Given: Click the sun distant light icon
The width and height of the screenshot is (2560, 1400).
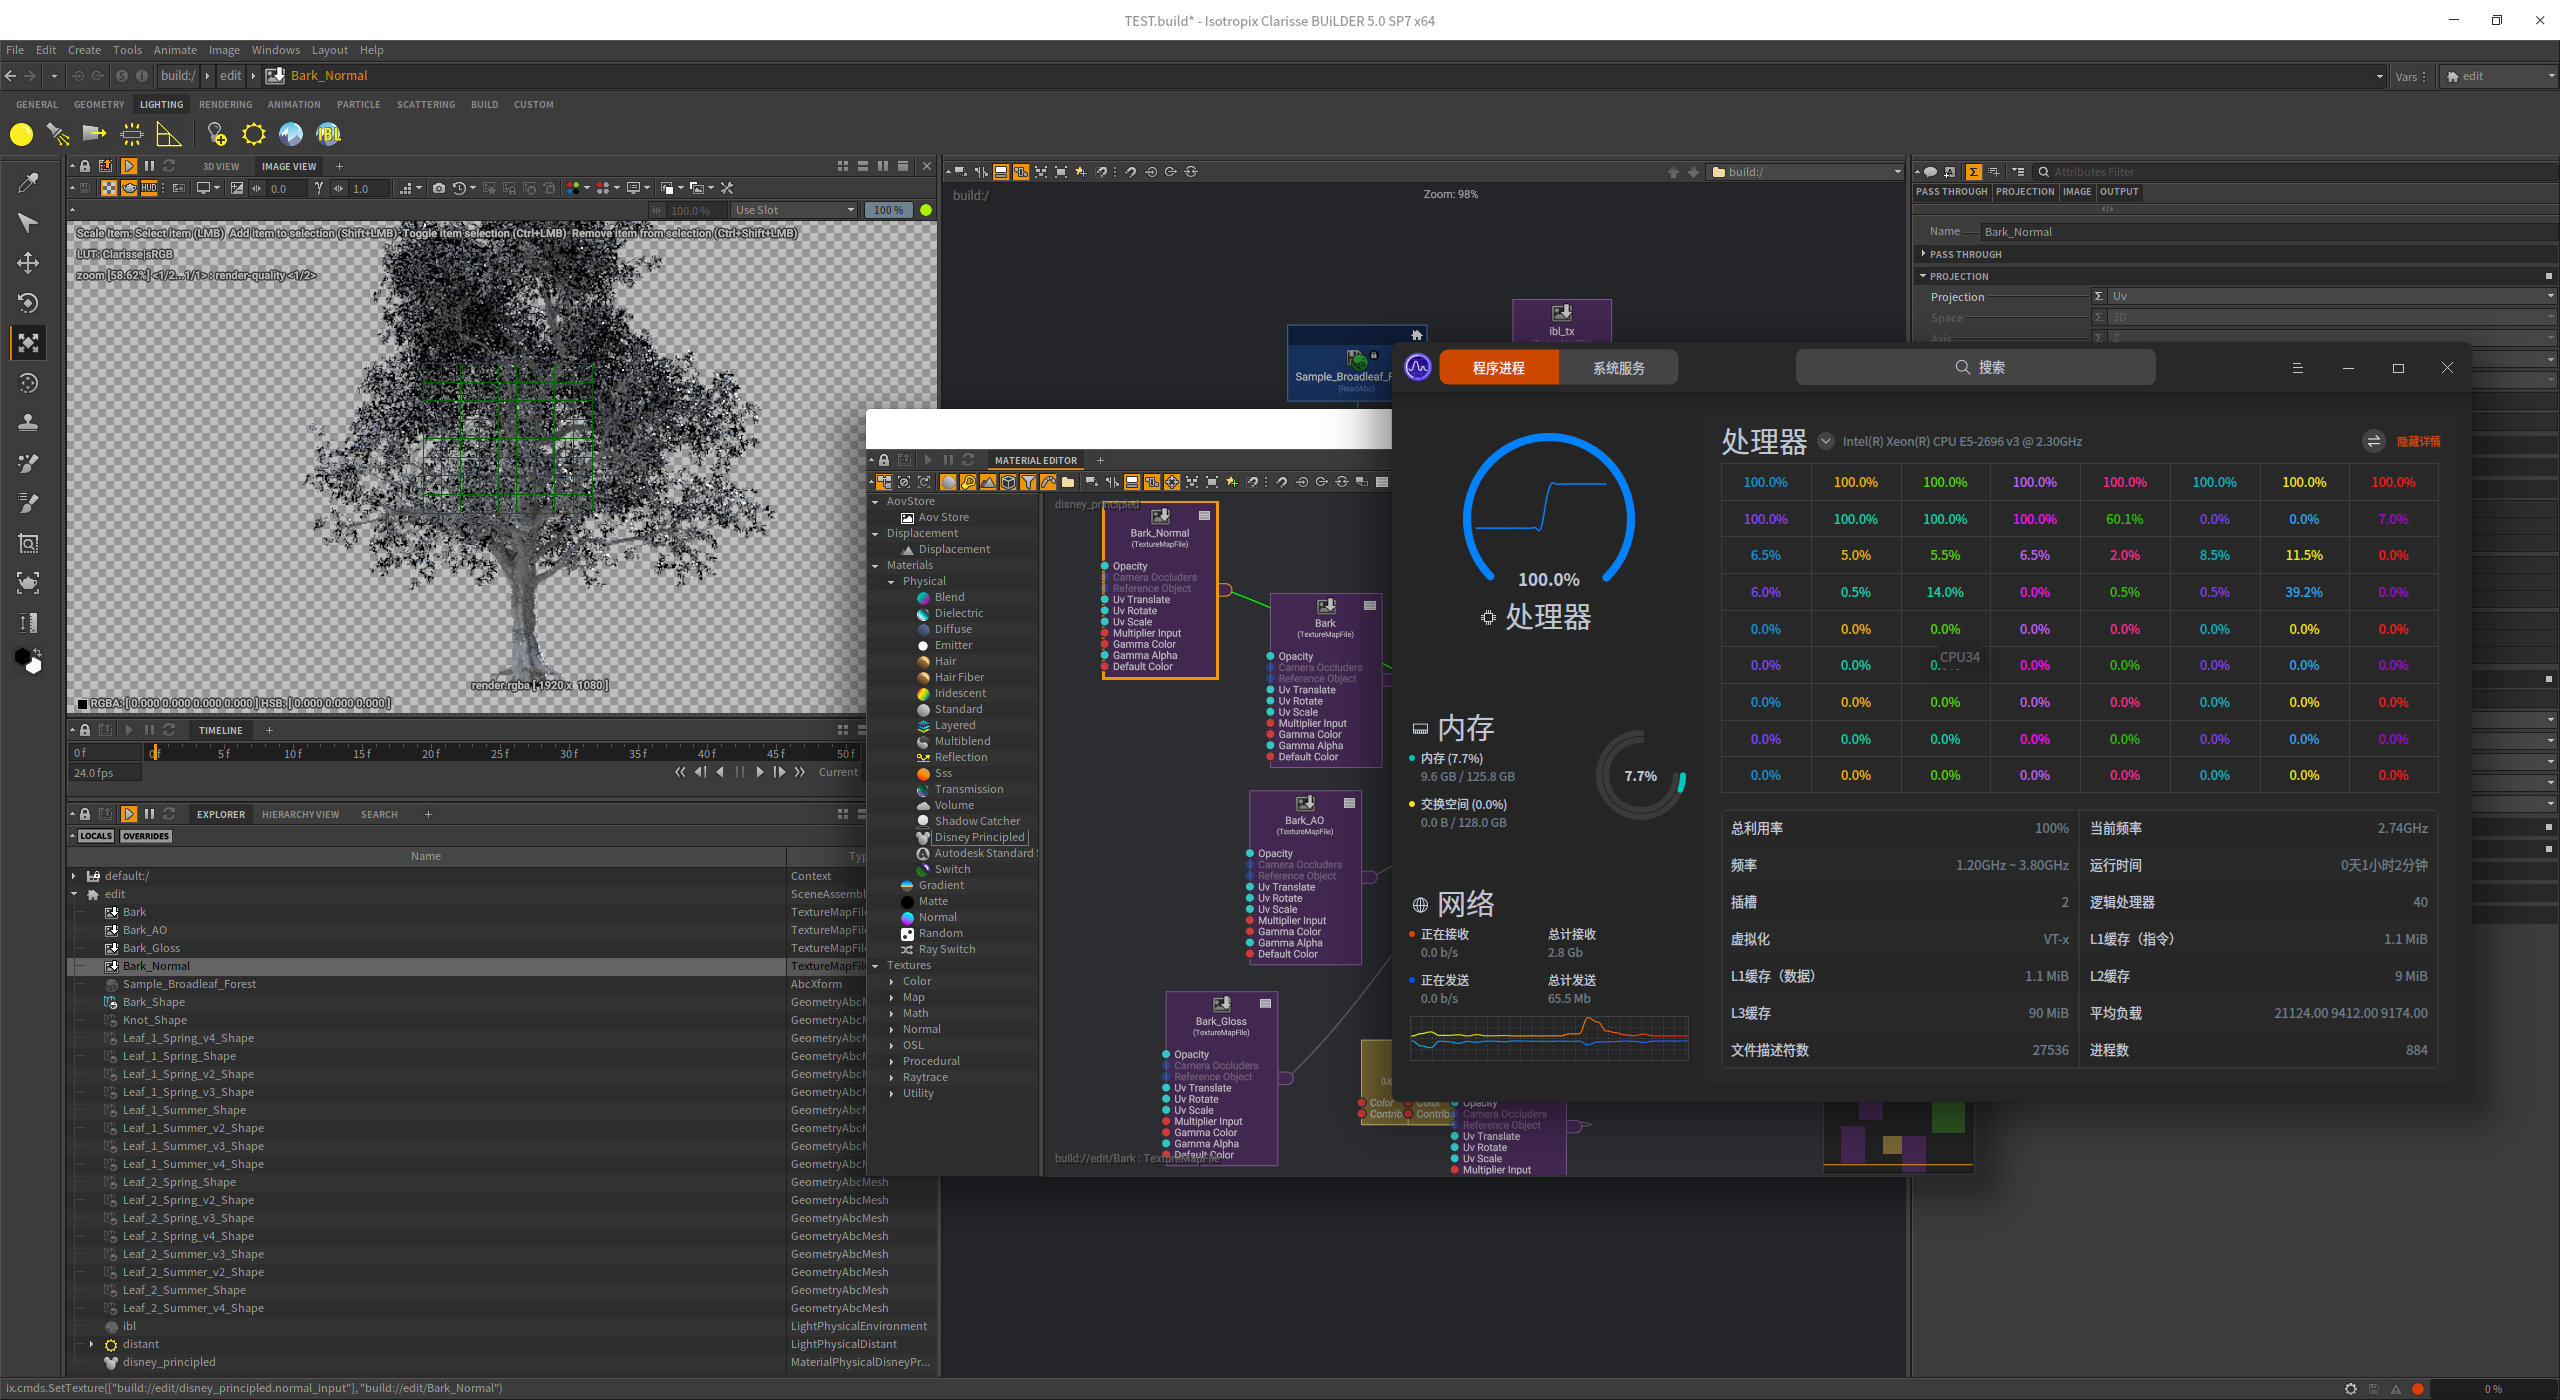Looking at the screenshot, I should (254, 134).
